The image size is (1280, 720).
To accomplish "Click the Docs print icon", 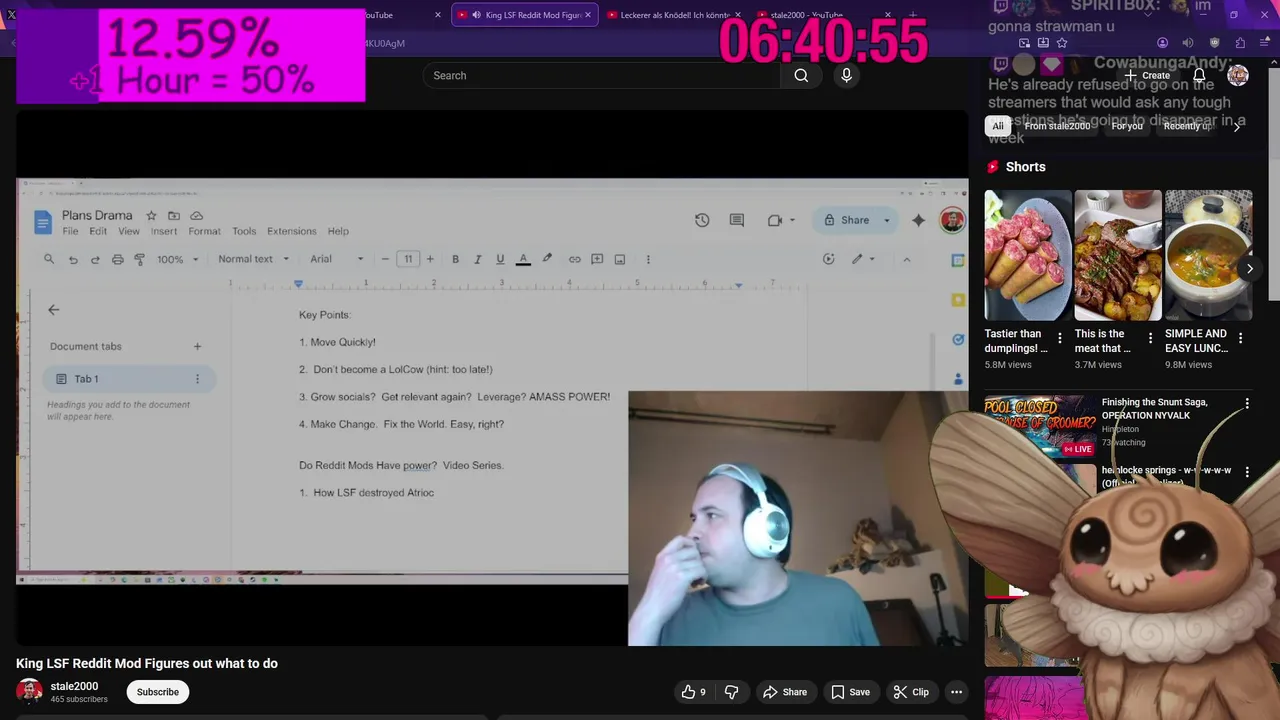I will (x=118, y=259).
